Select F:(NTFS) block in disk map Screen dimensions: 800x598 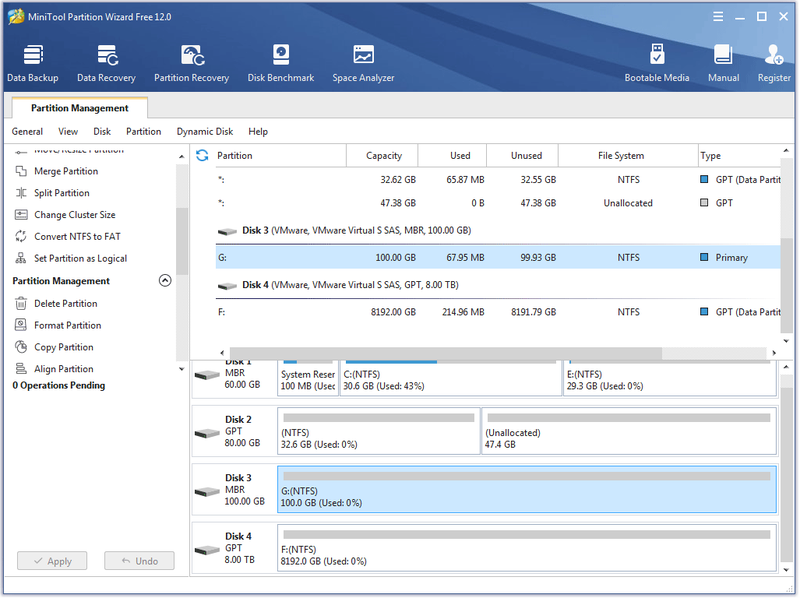click(527, 548)
